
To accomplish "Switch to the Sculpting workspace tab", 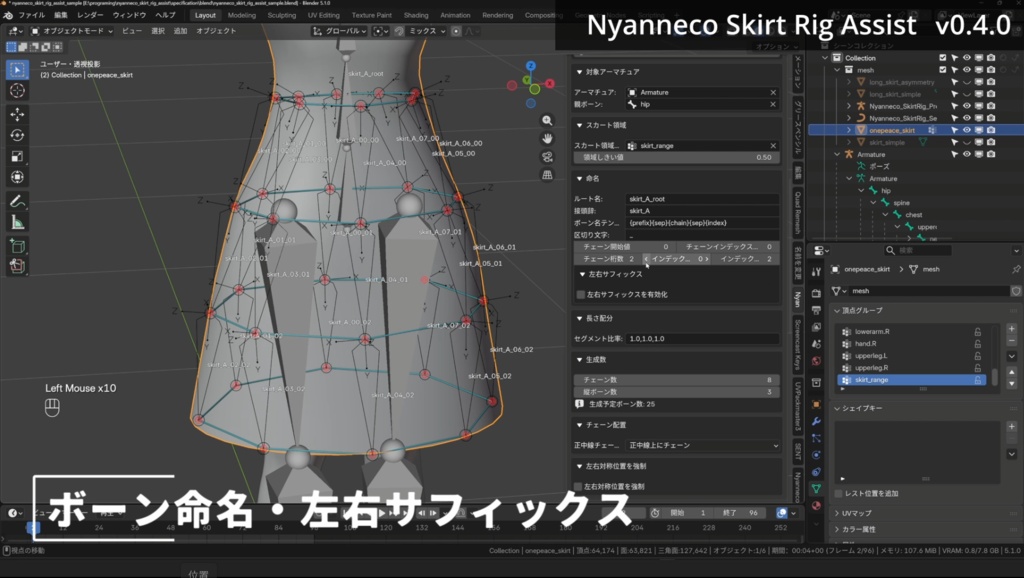I will (281, 15).
